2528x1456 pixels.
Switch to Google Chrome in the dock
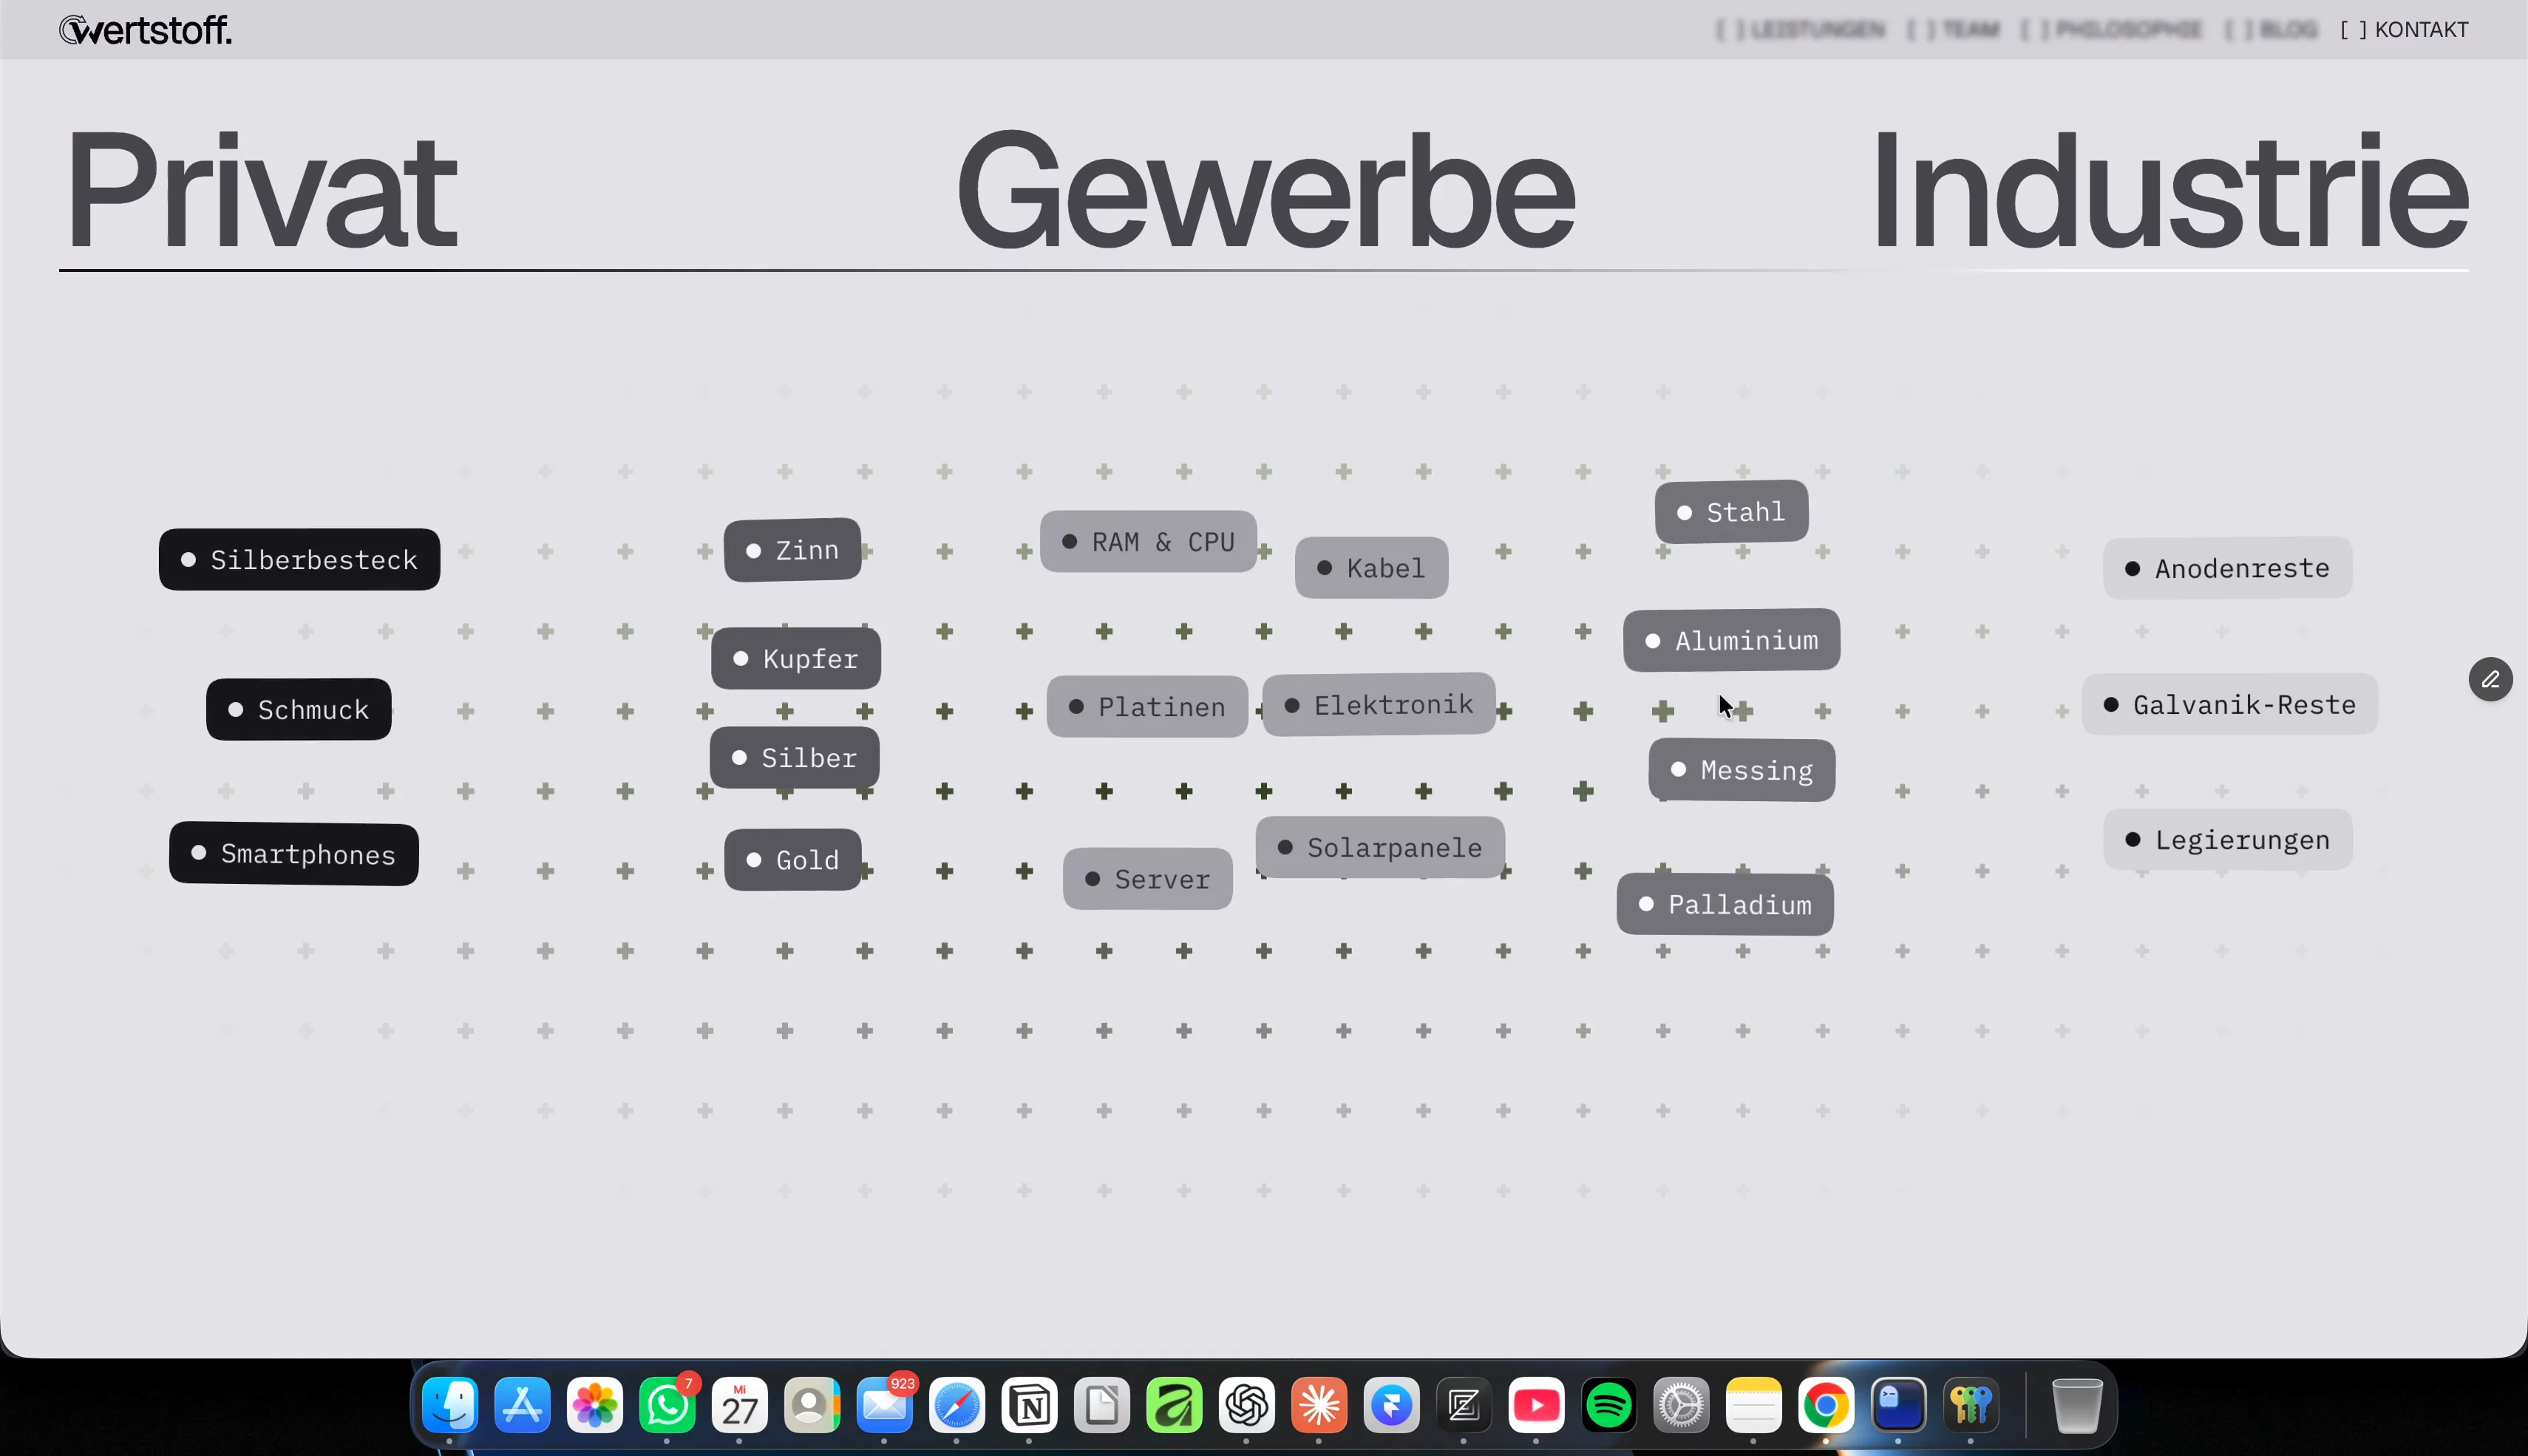(x=1826, y=1405)
